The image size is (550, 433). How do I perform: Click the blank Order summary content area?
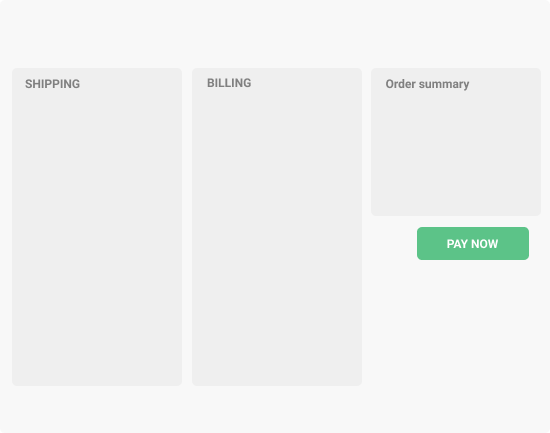(456, 154)
